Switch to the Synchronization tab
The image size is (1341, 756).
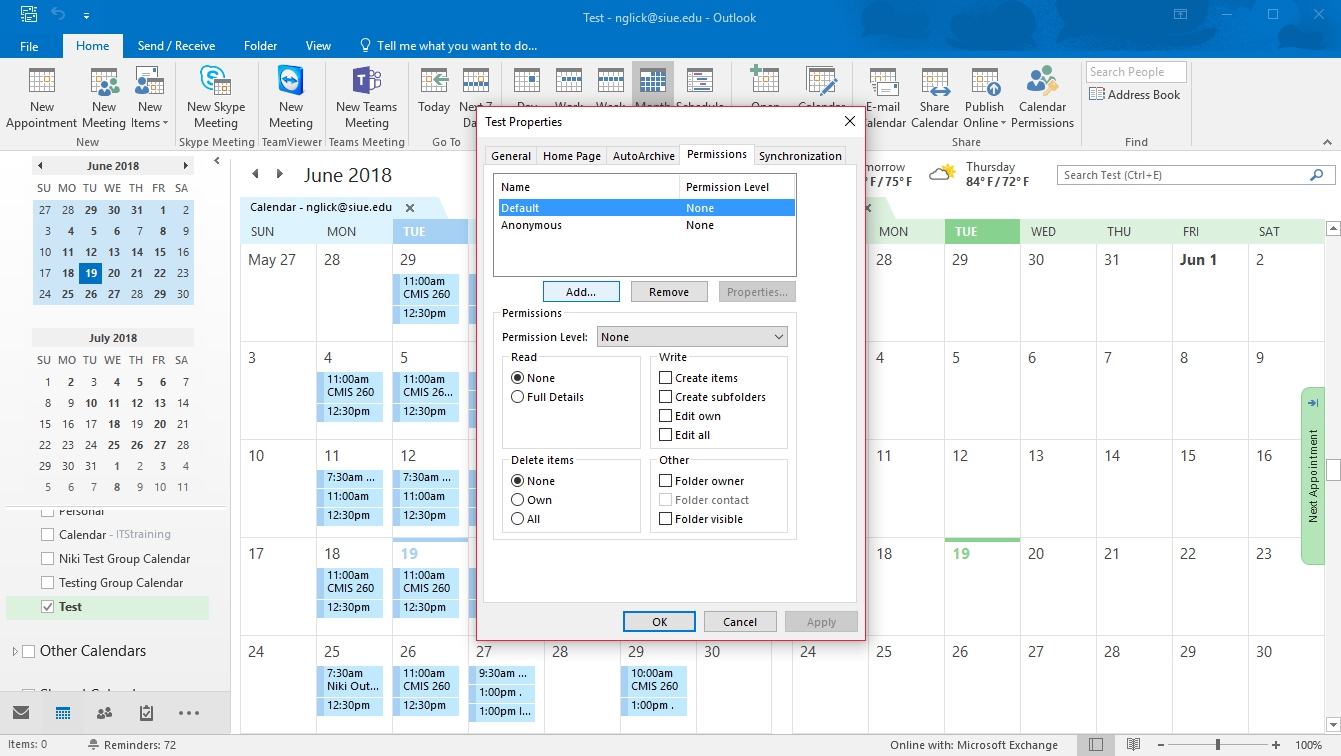pos(800,156)
